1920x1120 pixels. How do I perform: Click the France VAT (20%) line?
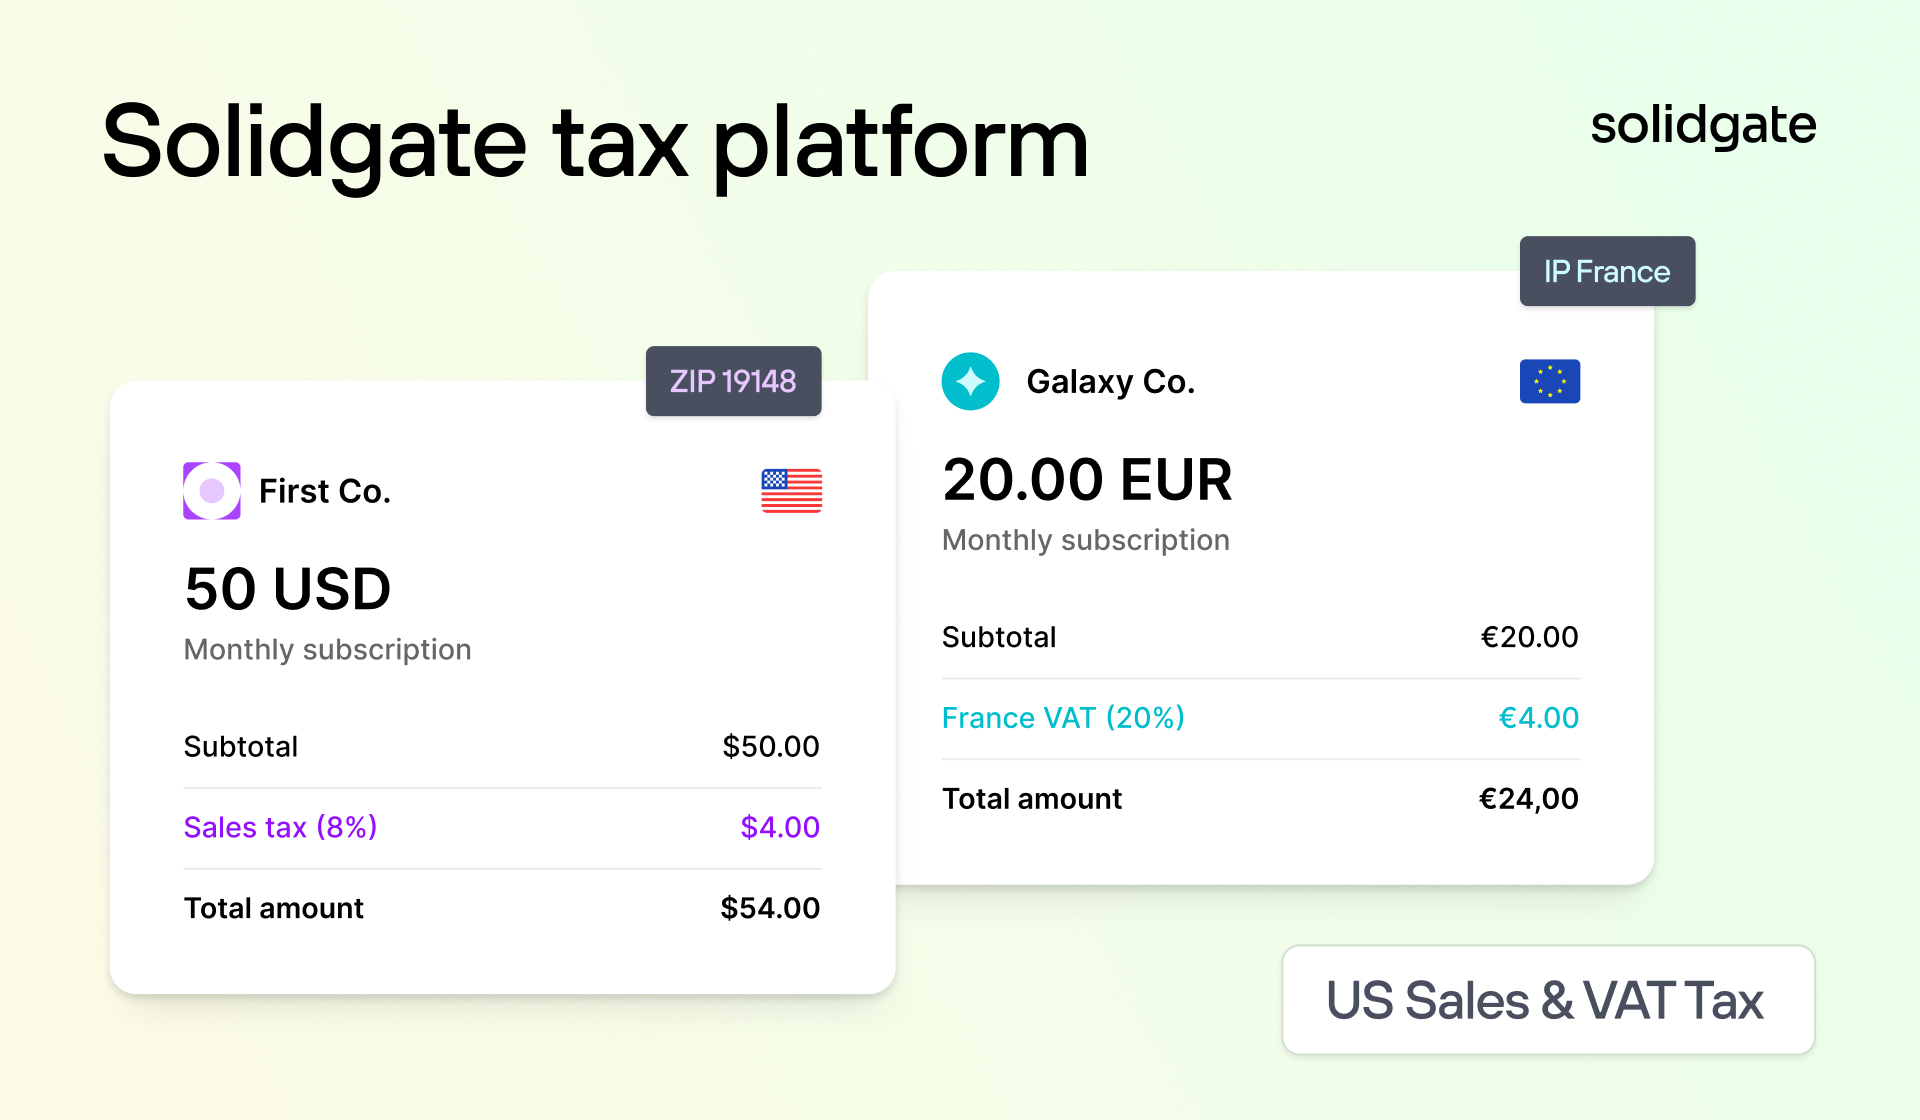(x=1260, y=718)
